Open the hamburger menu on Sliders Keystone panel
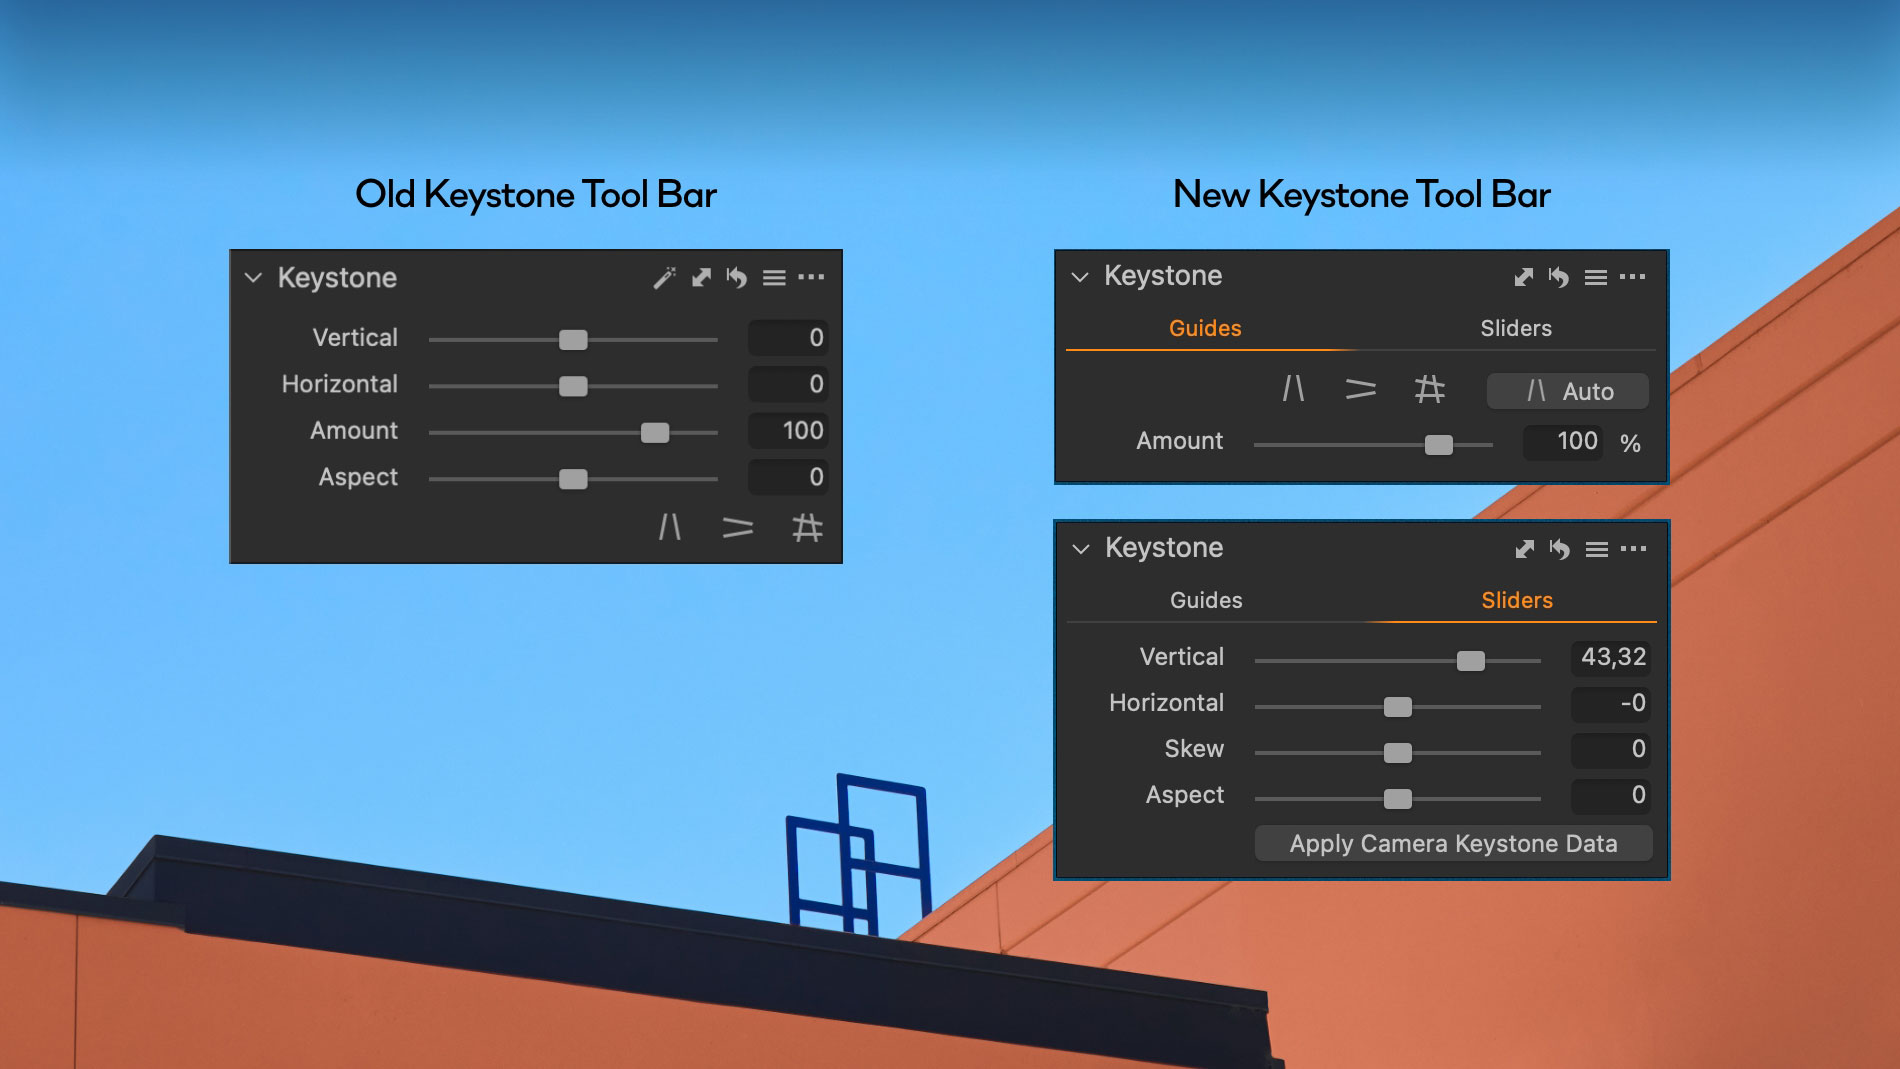Screen dimensions: 1900x1069 (x=1596, y=549)
